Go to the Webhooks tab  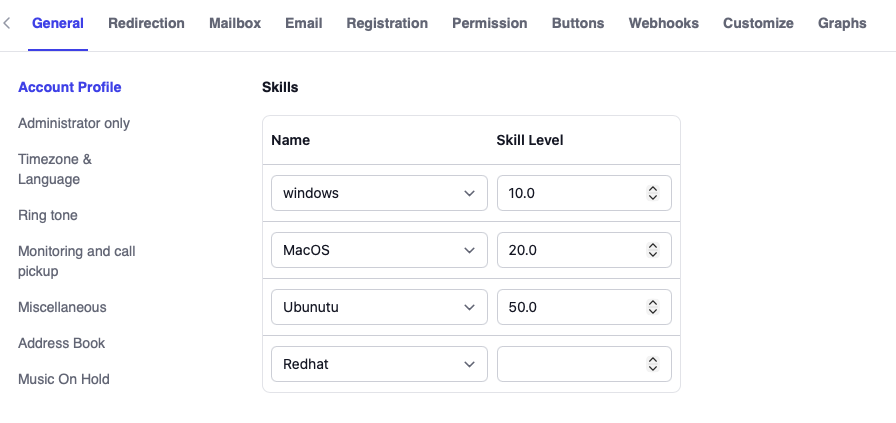coord(664,23)
